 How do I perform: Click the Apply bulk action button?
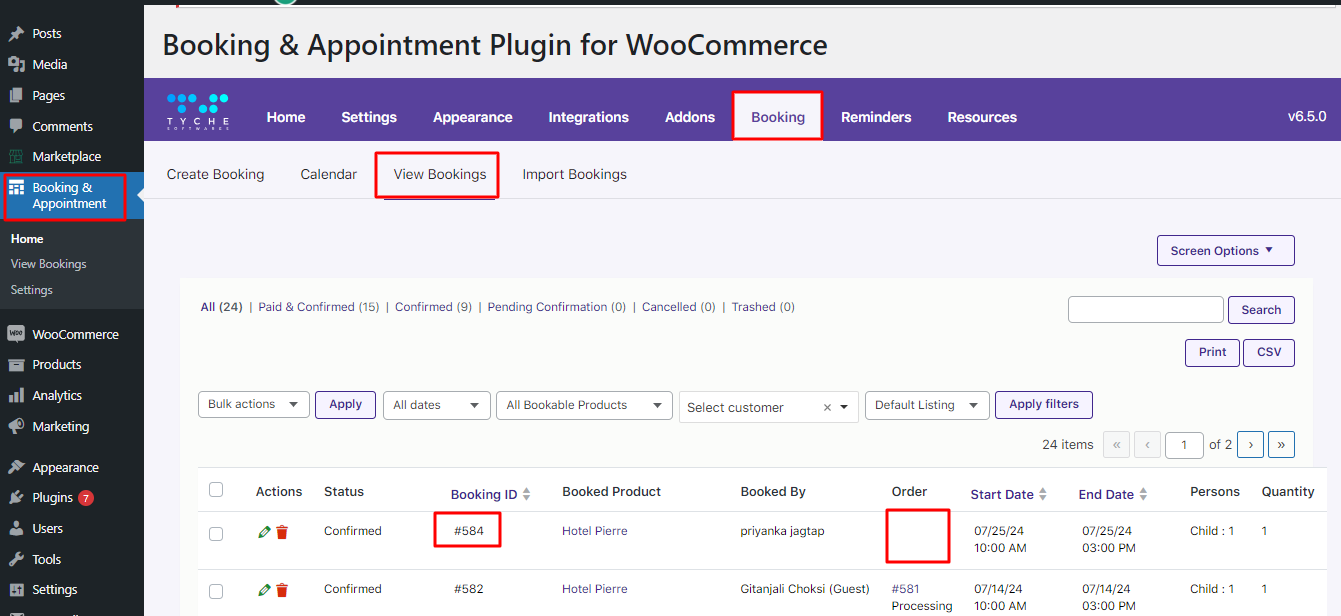point(346,404)
